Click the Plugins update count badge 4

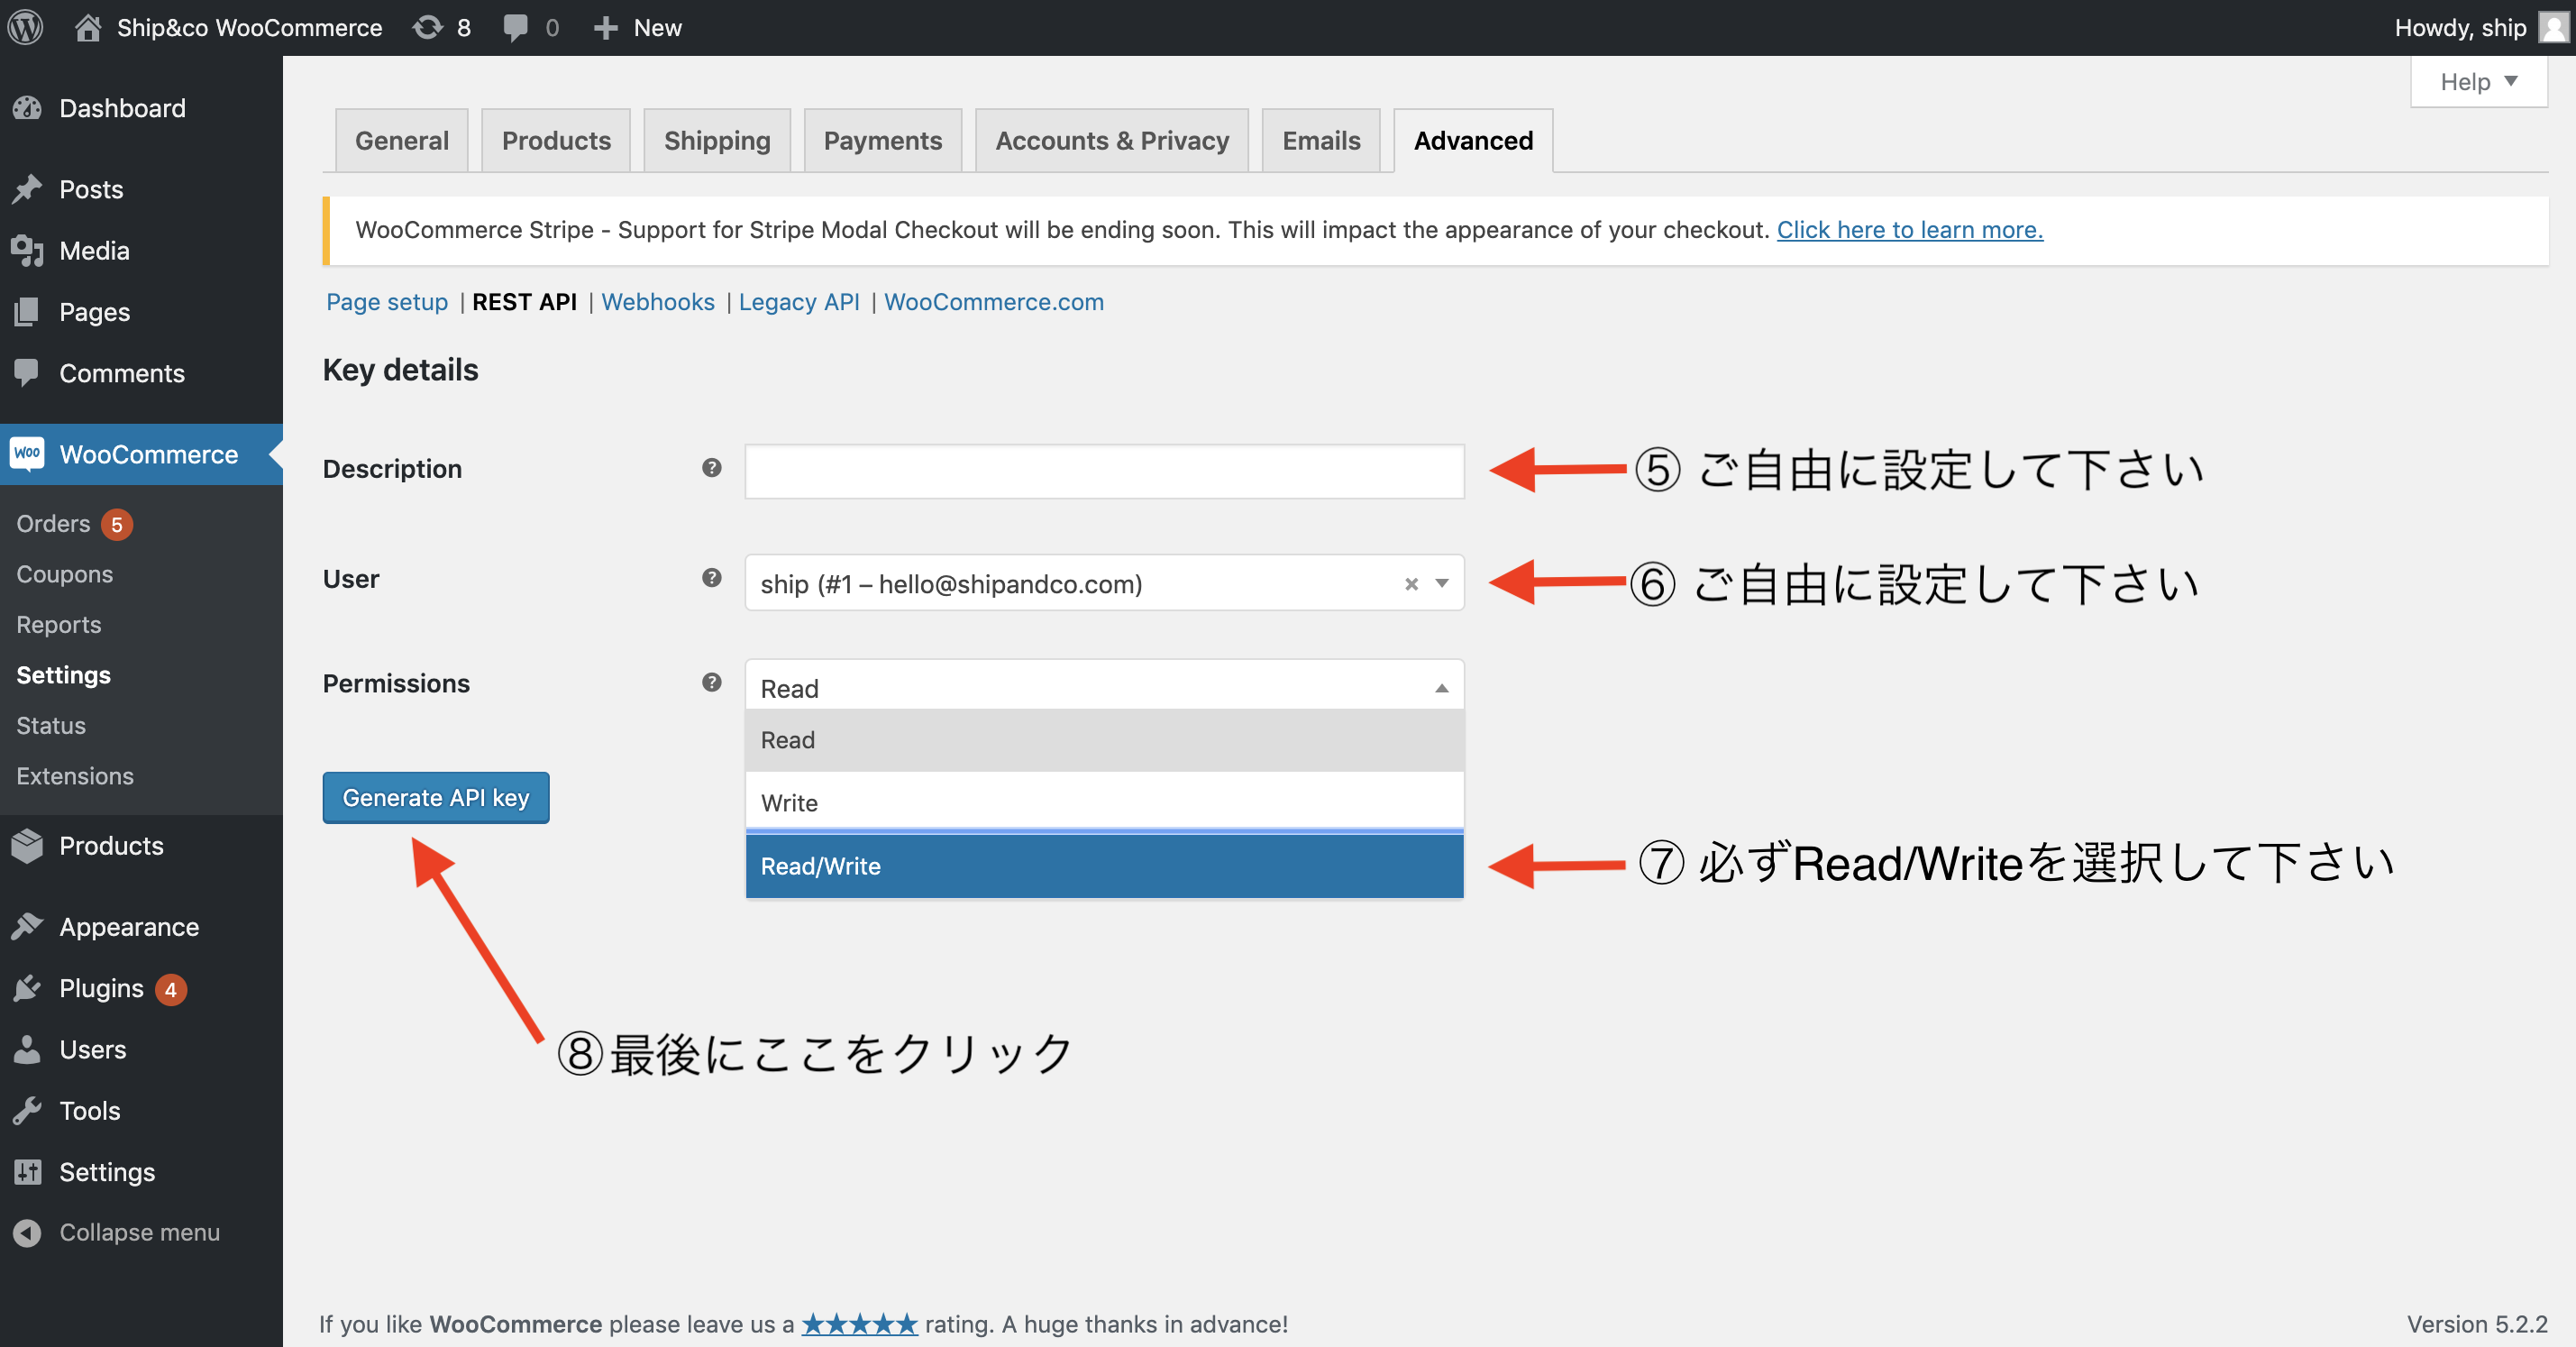tap(171, 990)
